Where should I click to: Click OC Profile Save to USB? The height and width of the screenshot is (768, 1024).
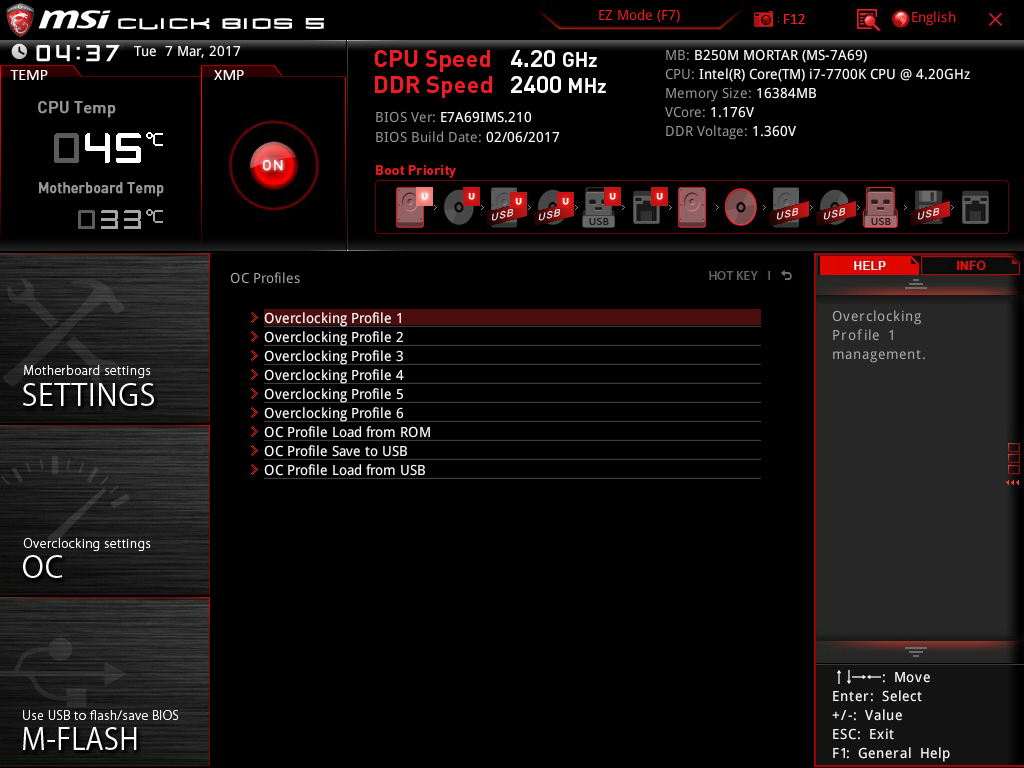point(335,451)
